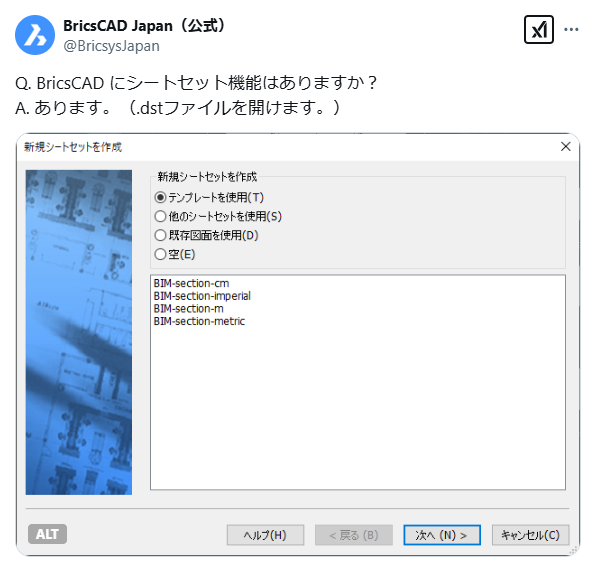Click the Grok xI icon on the post
596x563 pixels.
click(539, 30)
